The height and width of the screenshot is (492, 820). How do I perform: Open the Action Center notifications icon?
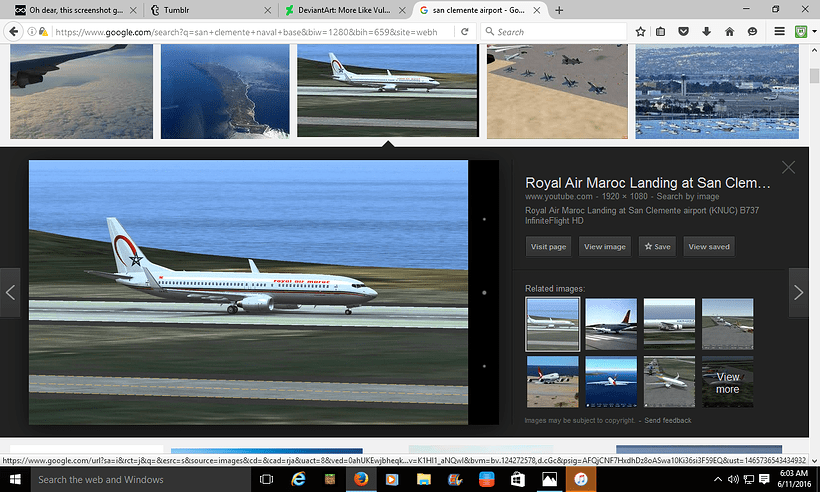[764, 479]
